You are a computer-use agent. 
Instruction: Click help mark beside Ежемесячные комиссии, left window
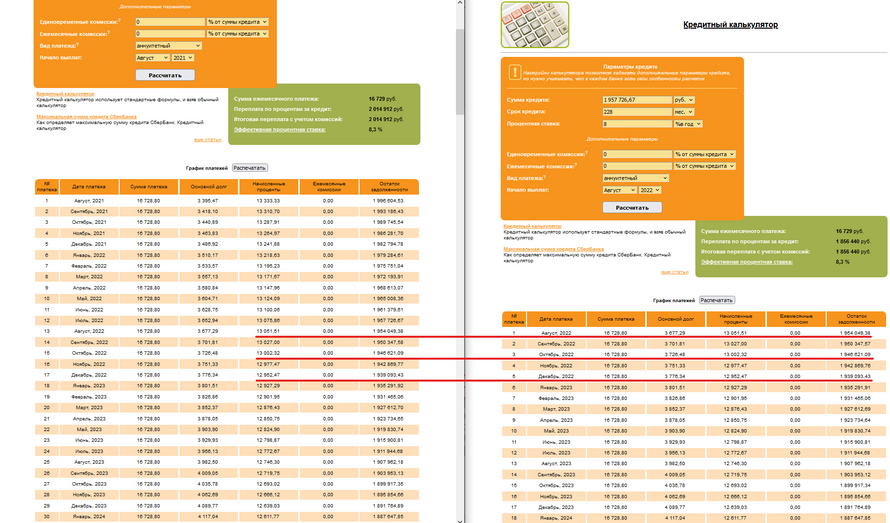108,32
